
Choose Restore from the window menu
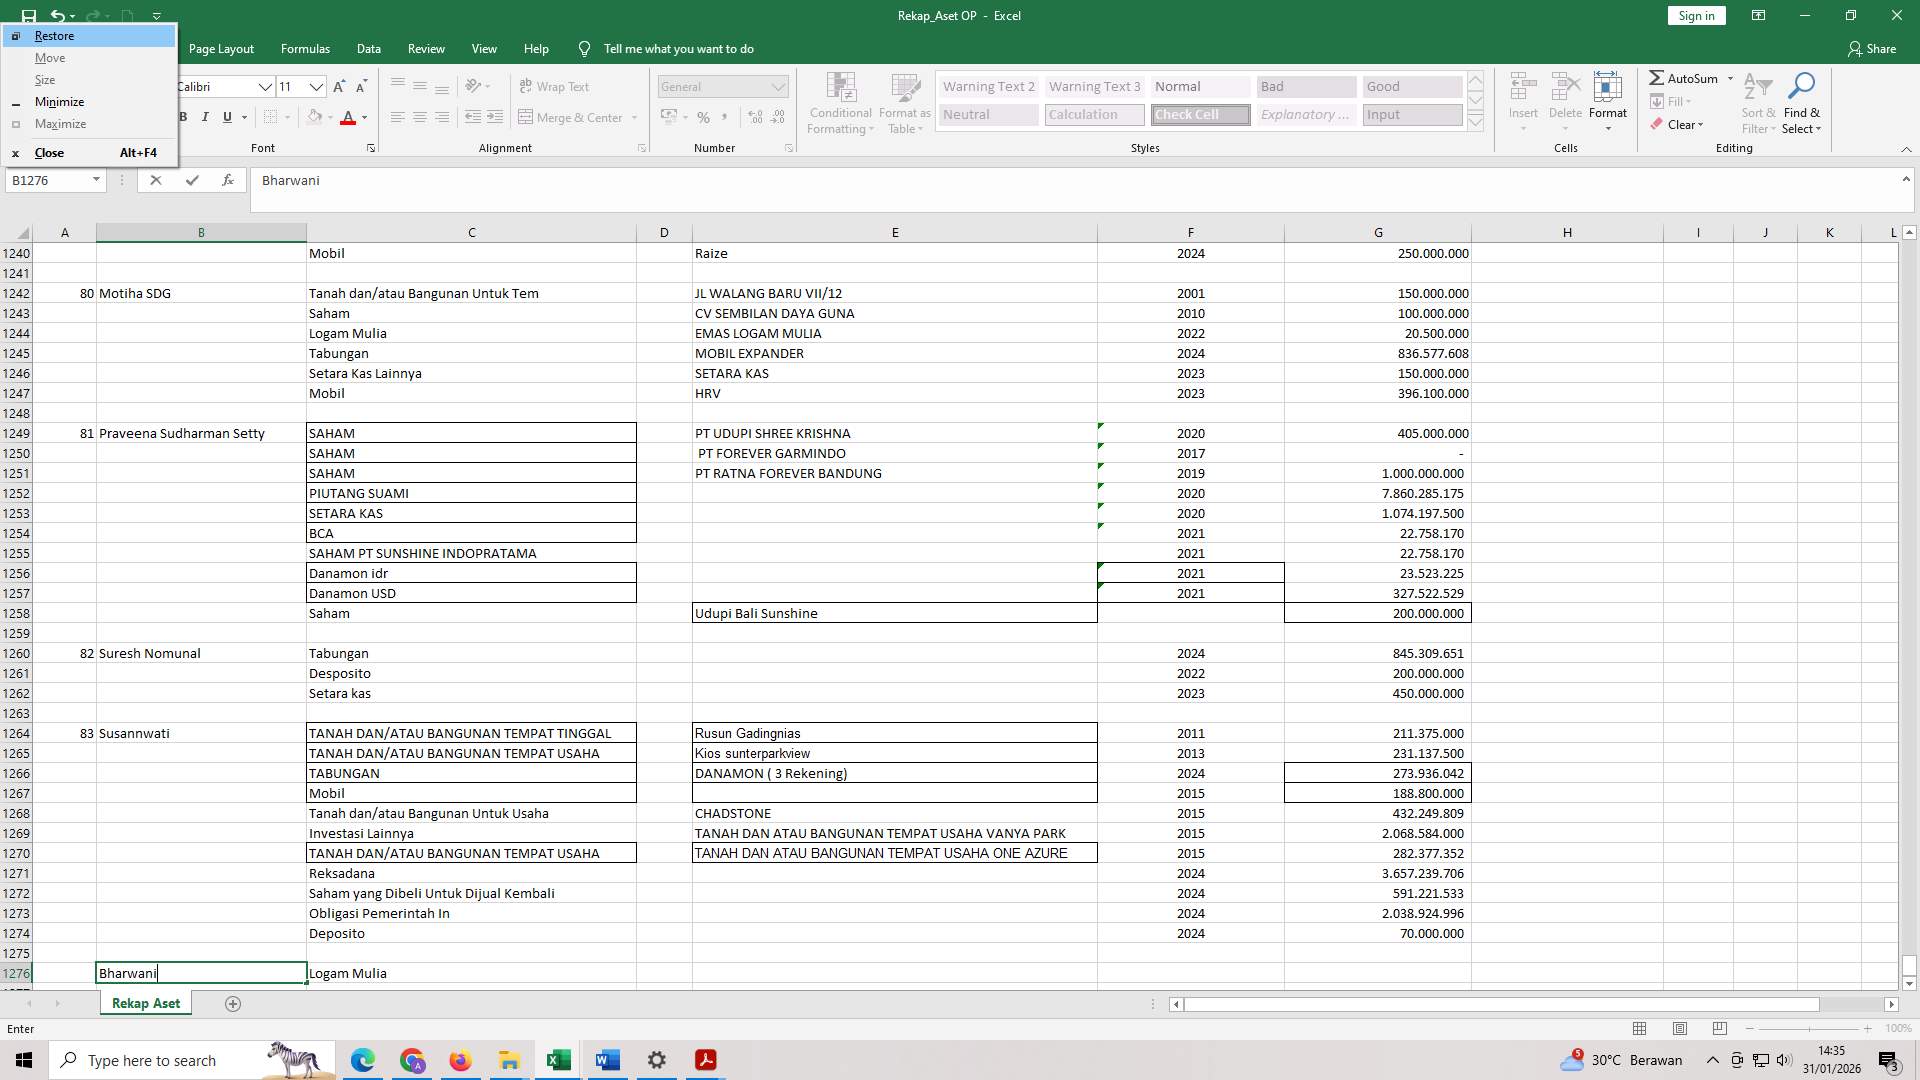[54, 35]
